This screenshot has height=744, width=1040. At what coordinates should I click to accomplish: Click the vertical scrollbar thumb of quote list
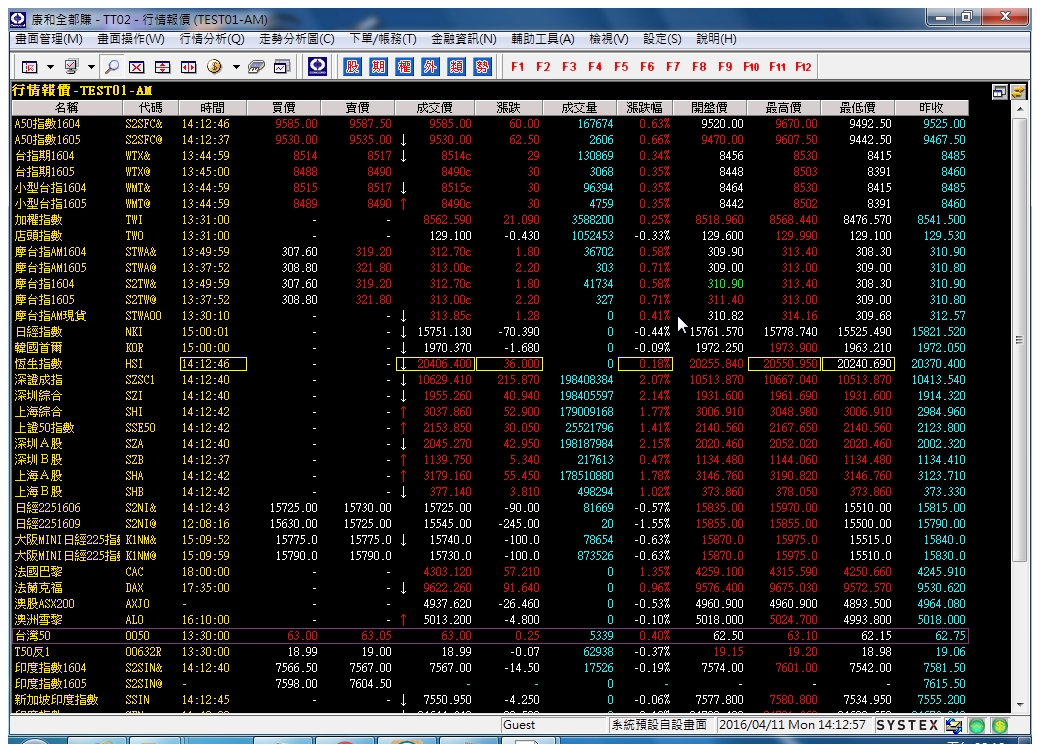tap(1020, 340)
